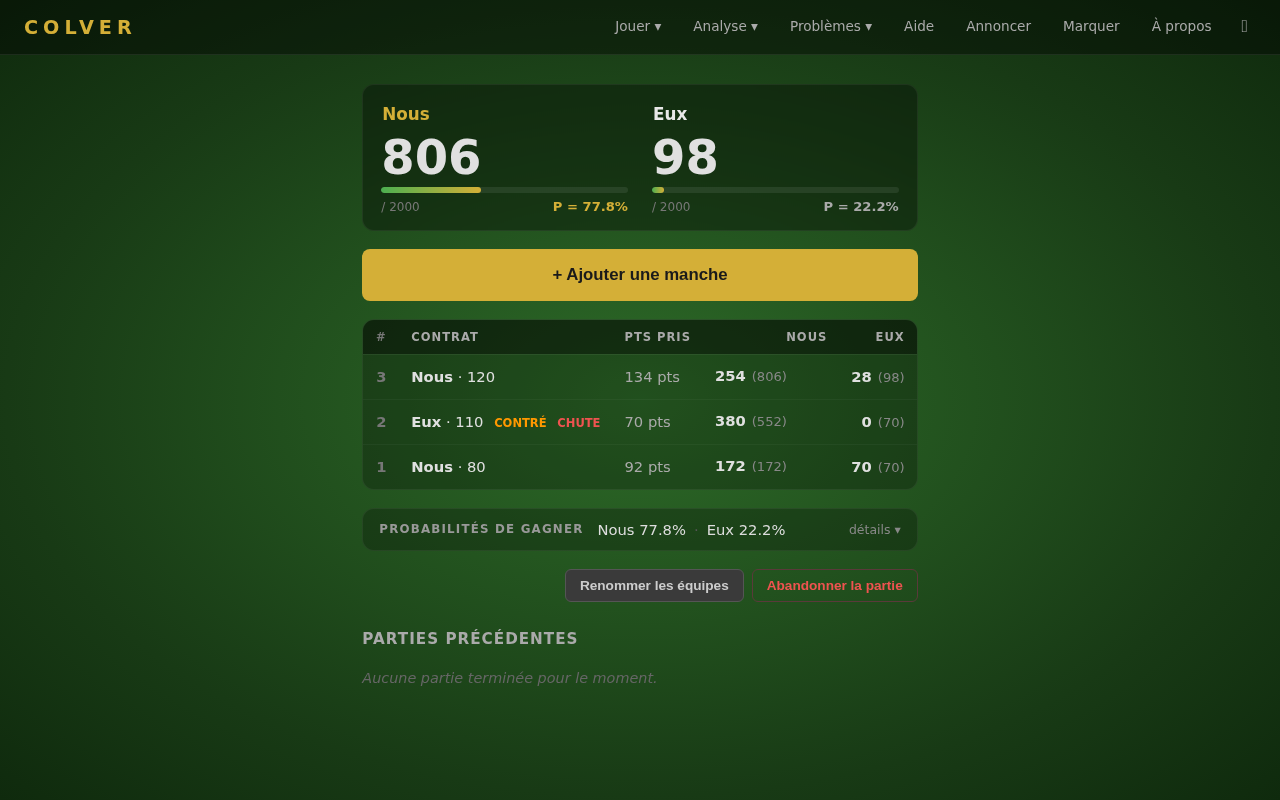This screenshot has width=1280, height=800.
Task: Click P = 22.2% label
Action: coord(861,207)
